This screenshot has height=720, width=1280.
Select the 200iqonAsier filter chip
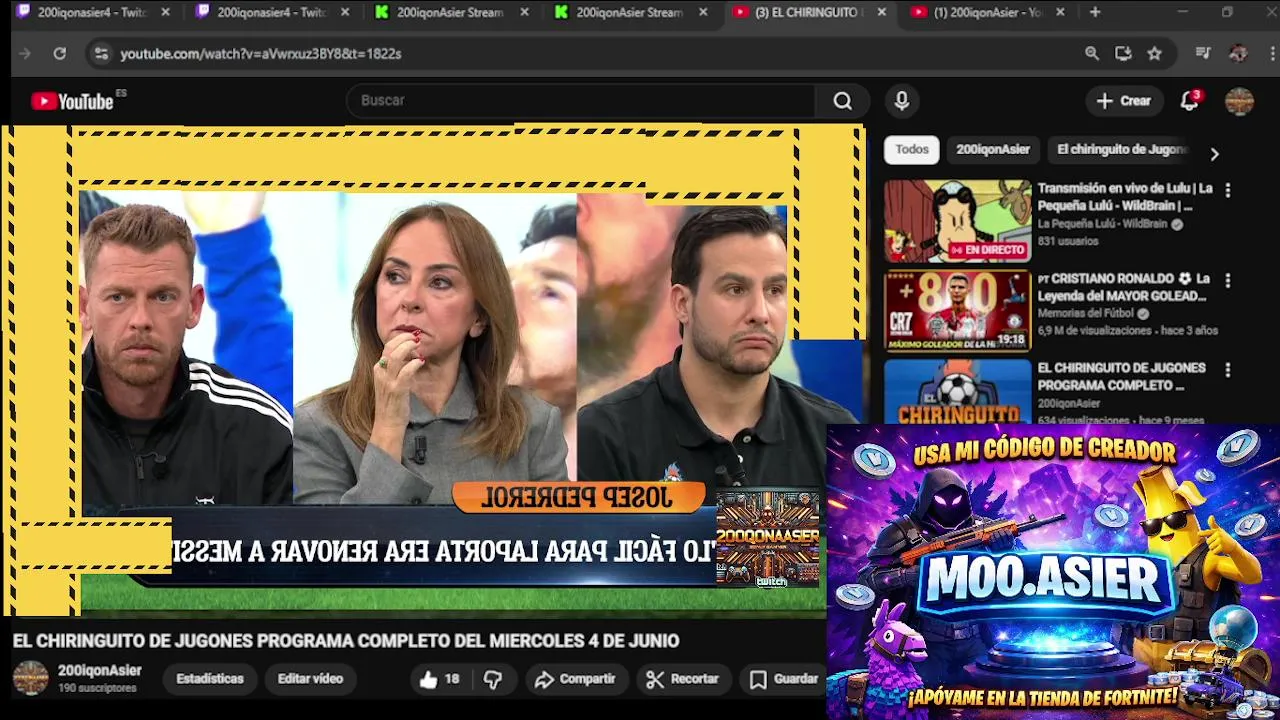point(993,150)
